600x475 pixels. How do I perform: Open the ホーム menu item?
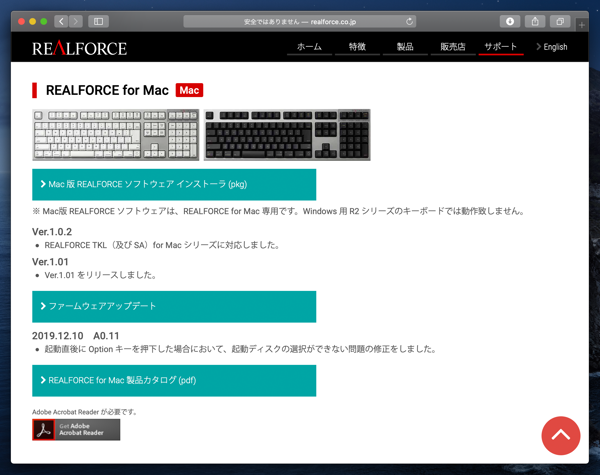pos(309,47)
